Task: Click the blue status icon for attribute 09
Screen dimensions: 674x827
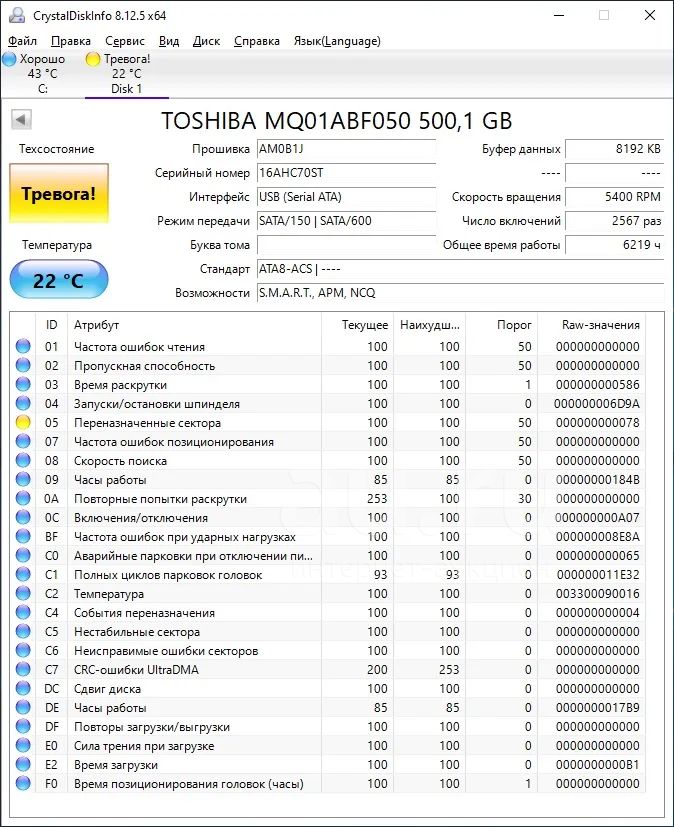Action: pos(23,479)
